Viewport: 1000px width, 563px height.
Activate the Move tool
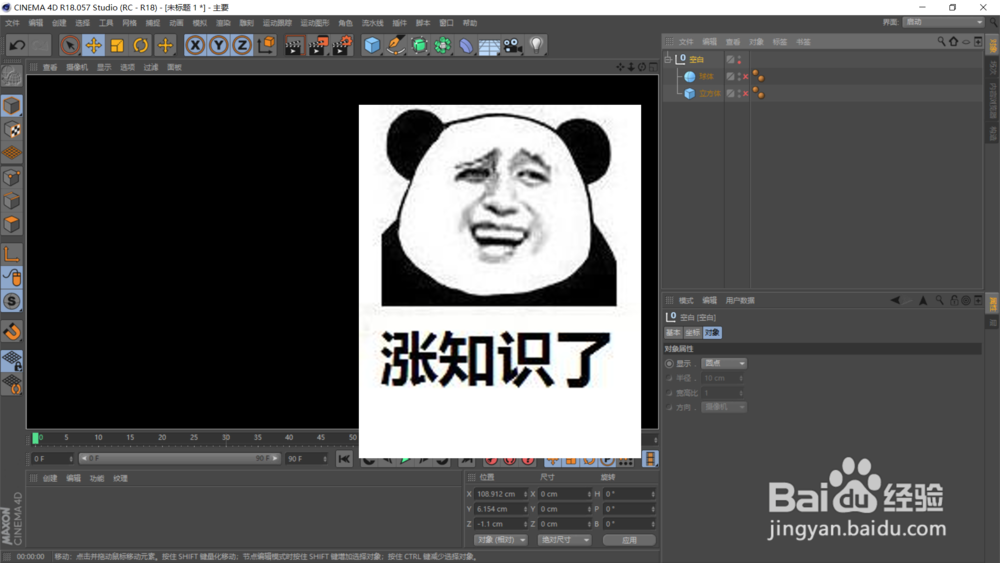pos(94,45)
